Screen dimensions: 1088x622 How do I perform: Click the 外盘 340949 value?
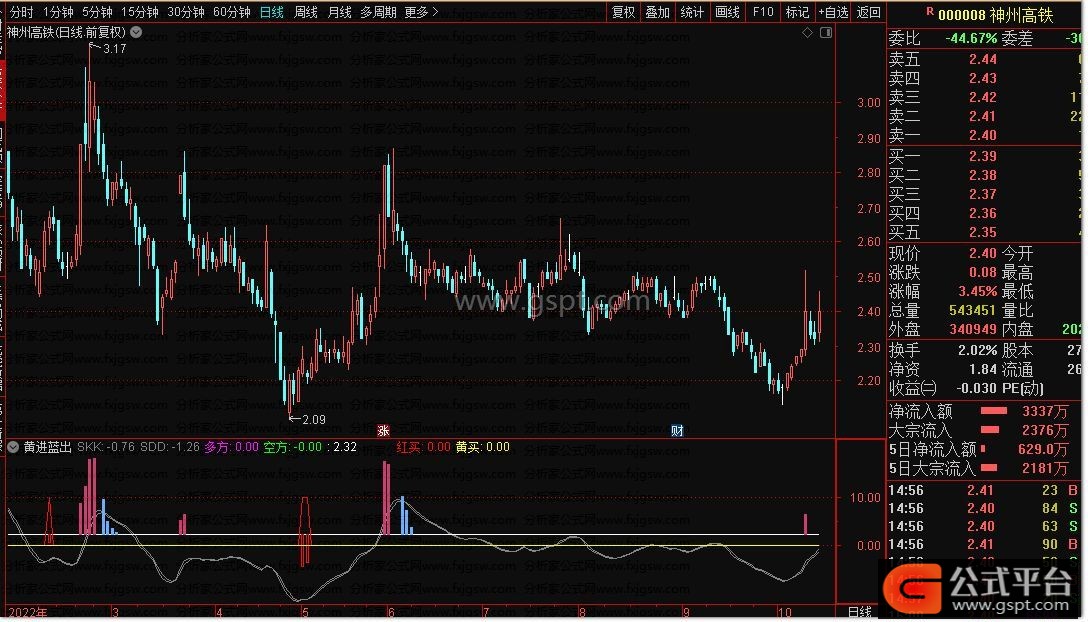pyautogui.click(x=973, y=329)
